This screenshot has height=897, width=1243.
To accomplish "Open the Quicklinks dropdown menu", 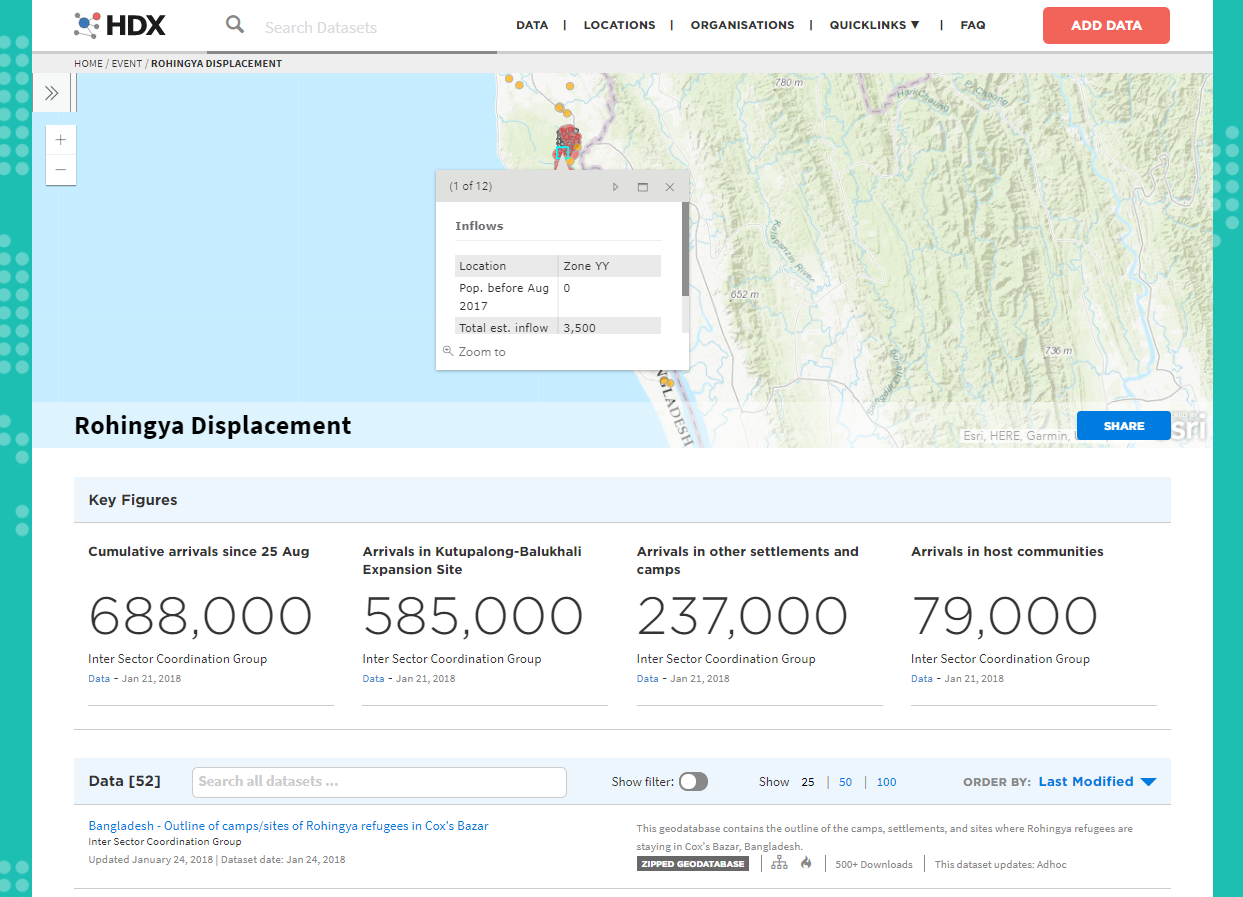I will click(x=874, y=25).
